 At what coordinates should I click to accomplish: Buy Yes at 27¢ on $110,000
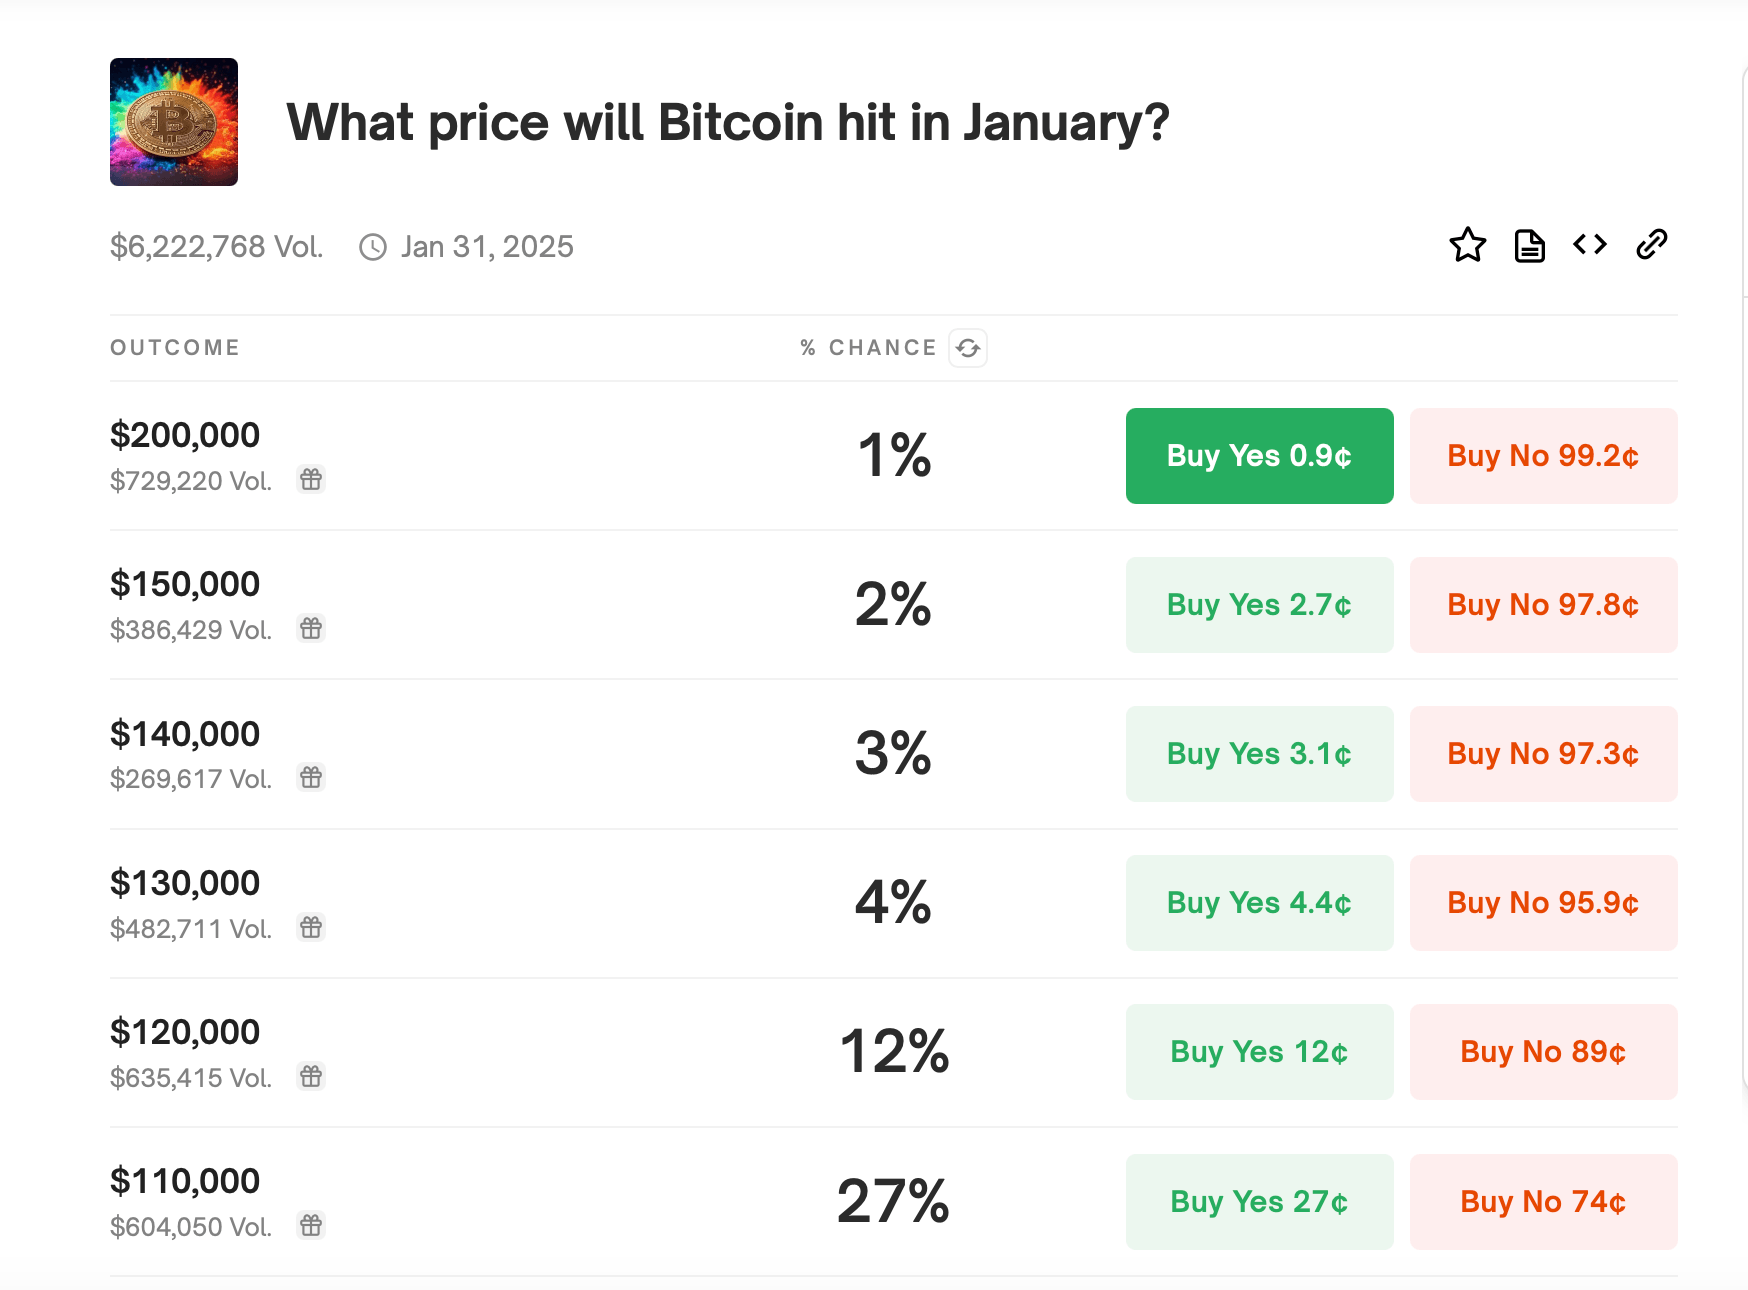pyautogui.click(x=1259, y=1201)
